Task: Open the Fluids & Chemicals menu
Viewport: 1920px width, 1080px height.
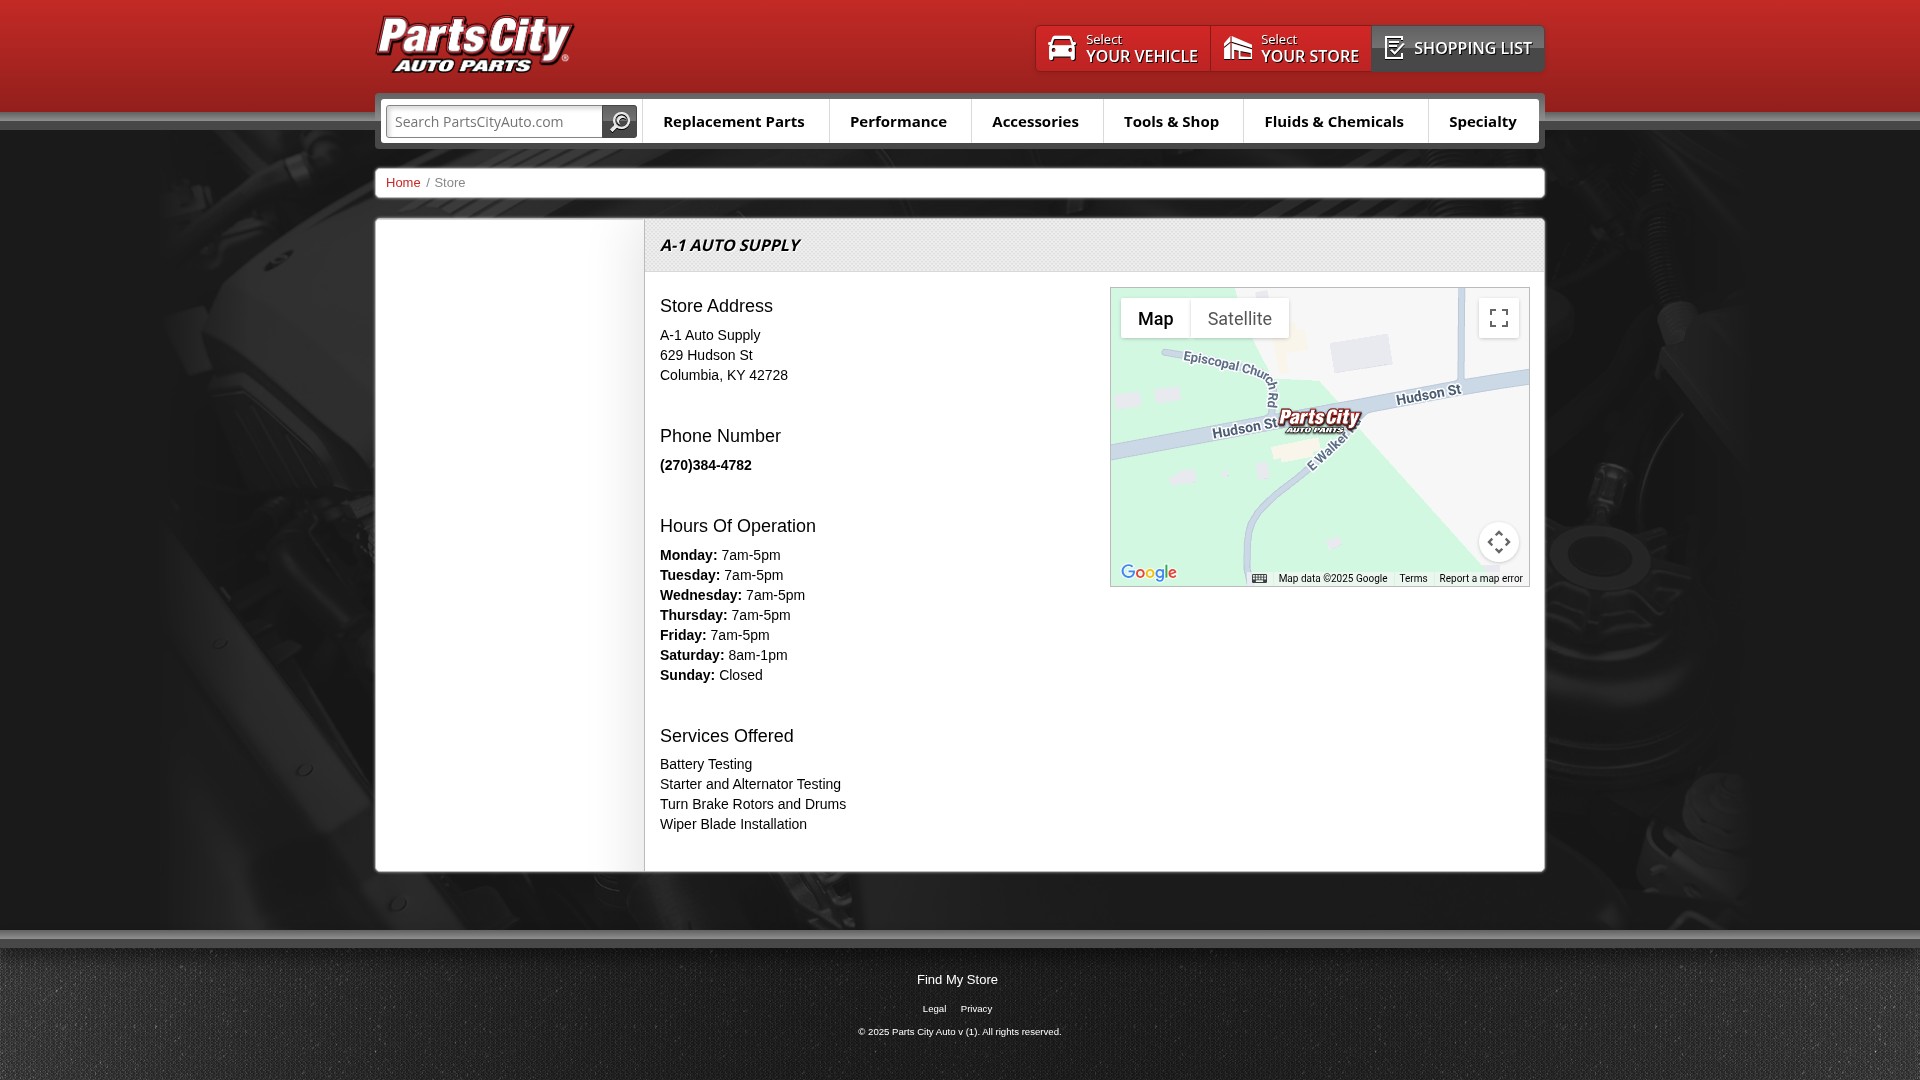Action: [1334, 121]
